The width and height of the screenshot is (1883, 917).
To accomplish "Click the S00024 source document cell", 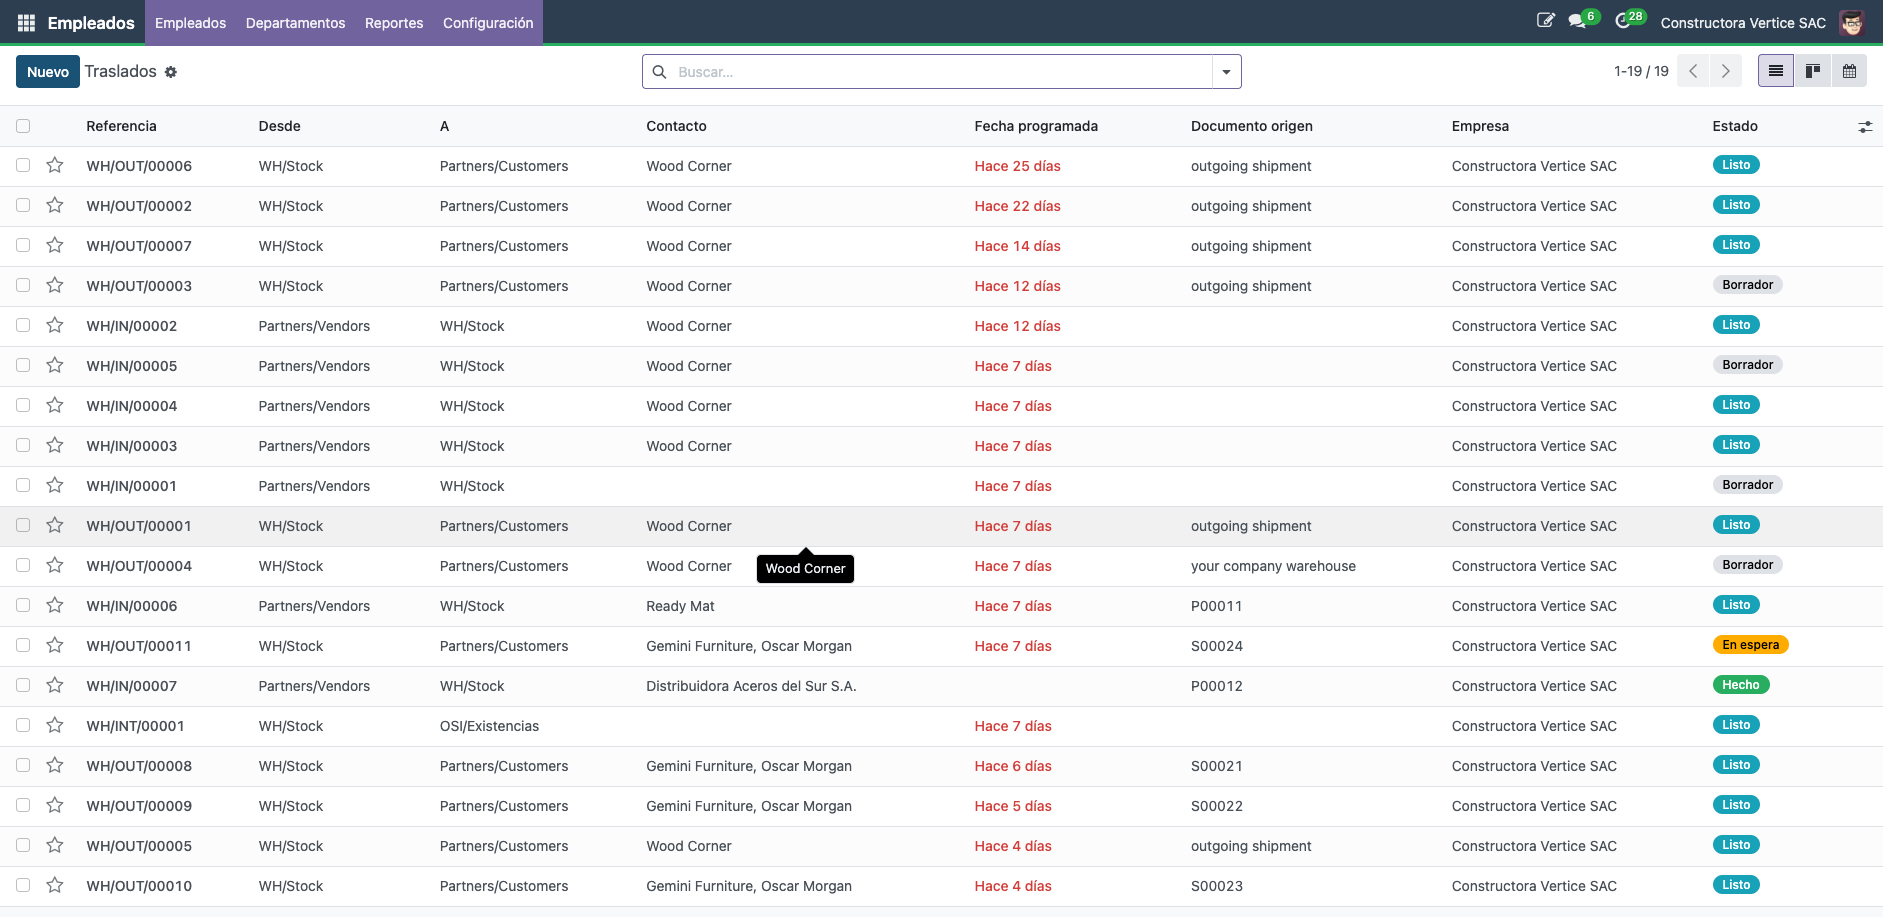I will (1217, 646).
